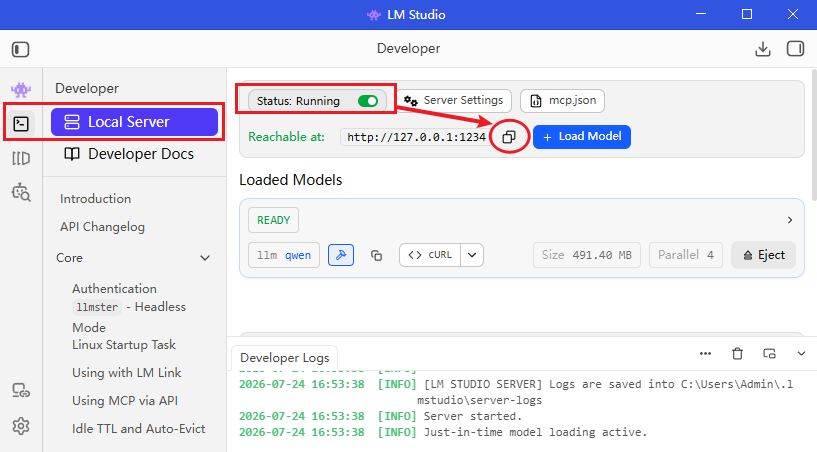Viewport: 817px width, 452px height.
Task: Open Using MCP via API page
Action: [125, 400]
